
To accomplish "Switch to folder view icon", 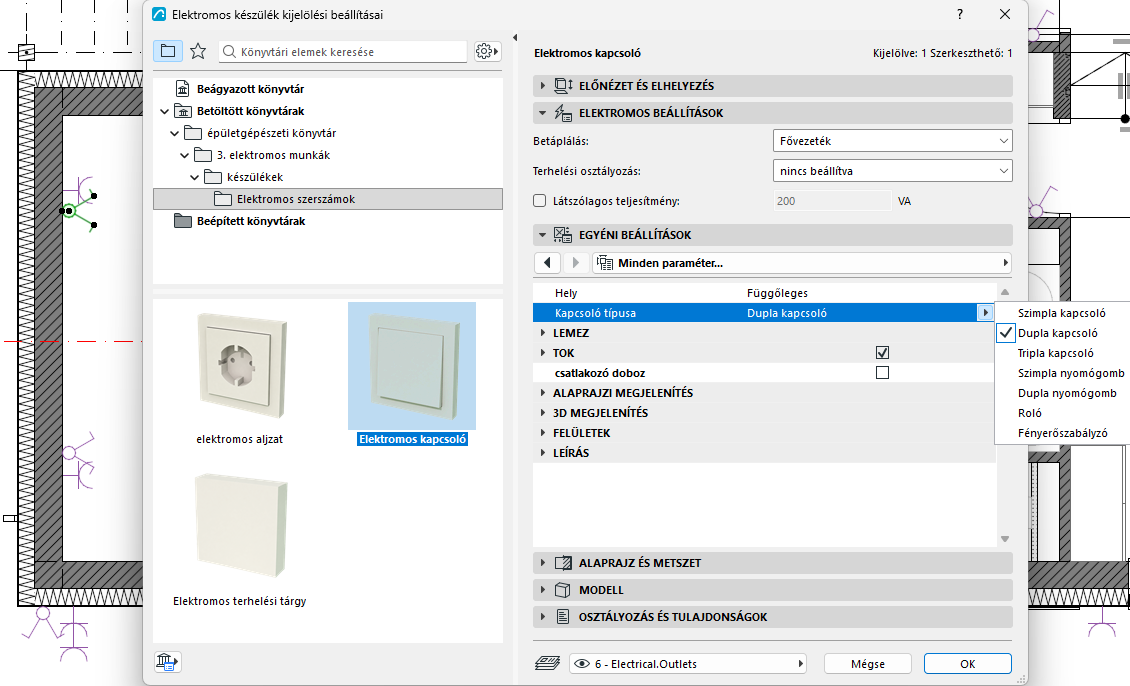I will (x=168, y=51).
